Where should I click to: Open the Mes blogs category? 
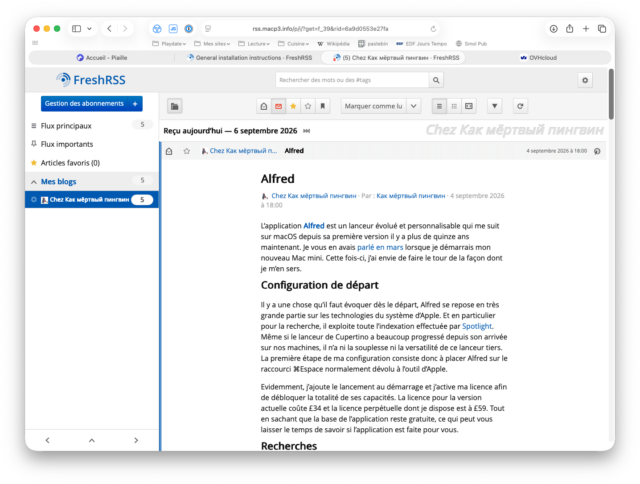pyautogui.click(x=58, y=182)
